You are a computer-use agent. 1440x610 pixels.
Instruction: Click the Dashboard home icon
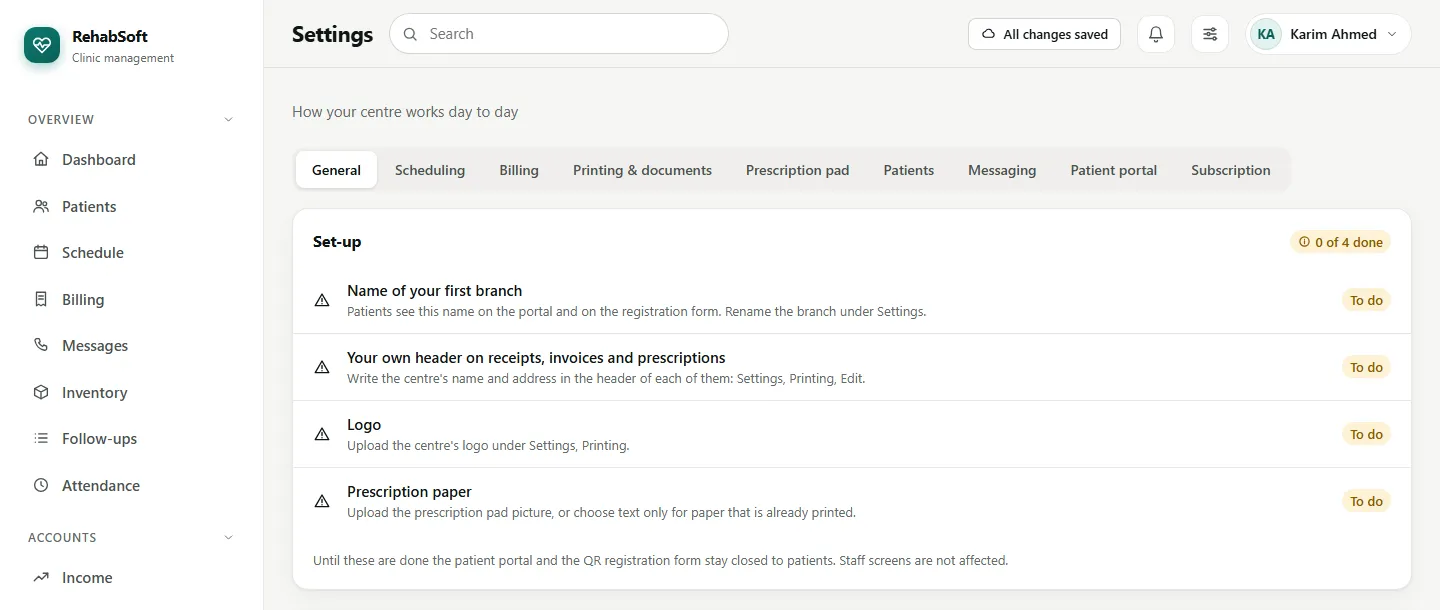click(41, 159)
